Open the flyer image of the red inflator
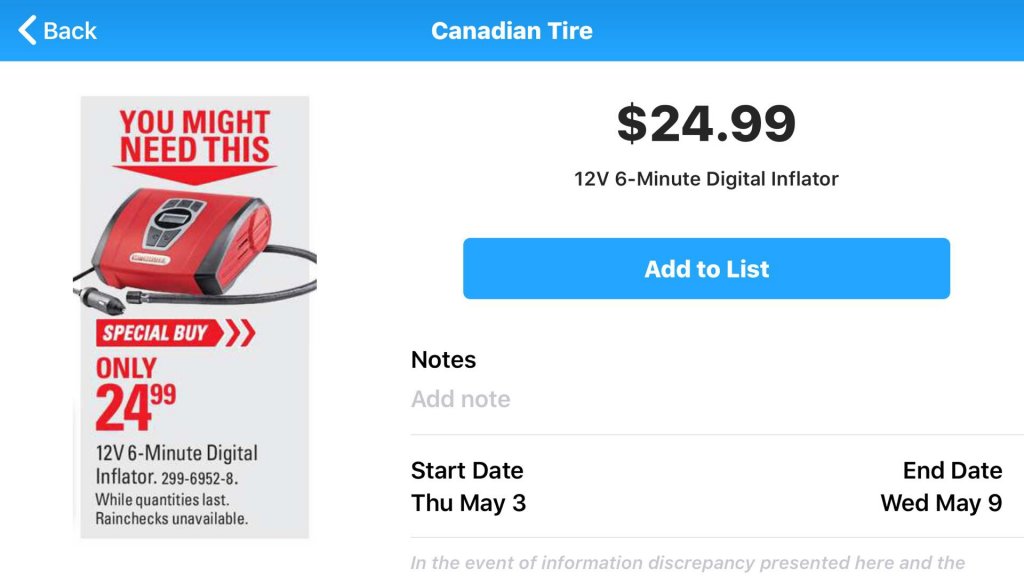 [195, 317]
